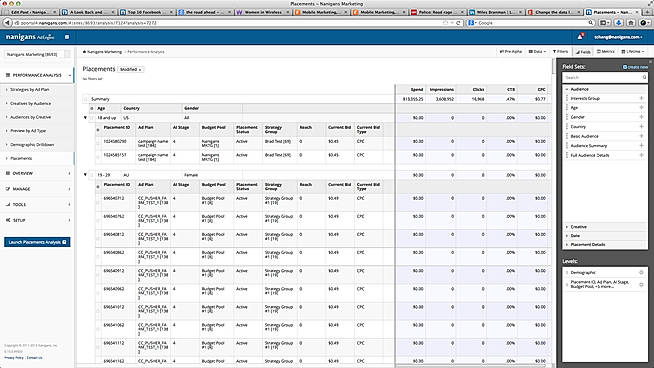Click the gear in the second Placement ID header

point(98,187)
